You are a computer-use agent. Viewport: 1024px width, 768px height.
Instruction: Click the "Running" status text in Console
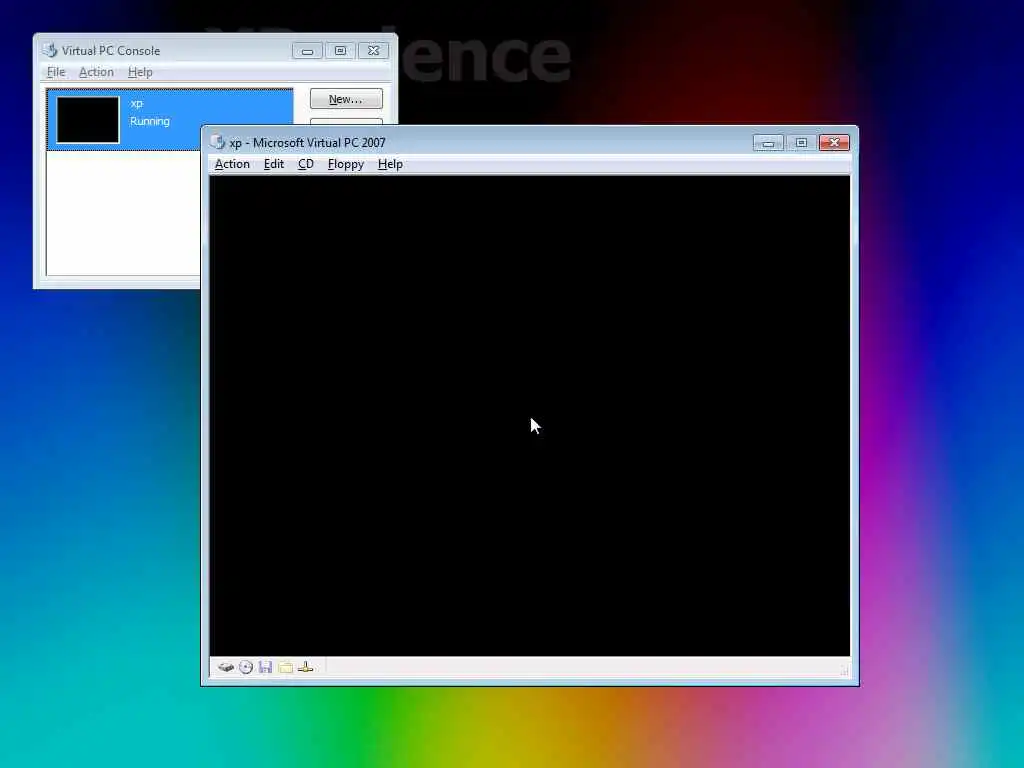point(150,121)
